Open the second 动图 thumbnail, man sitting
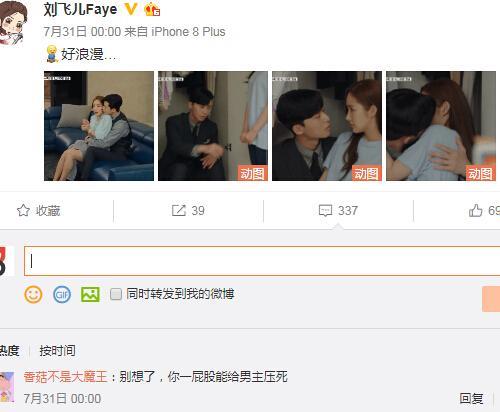The image size is (500, 412). (213, 126)
